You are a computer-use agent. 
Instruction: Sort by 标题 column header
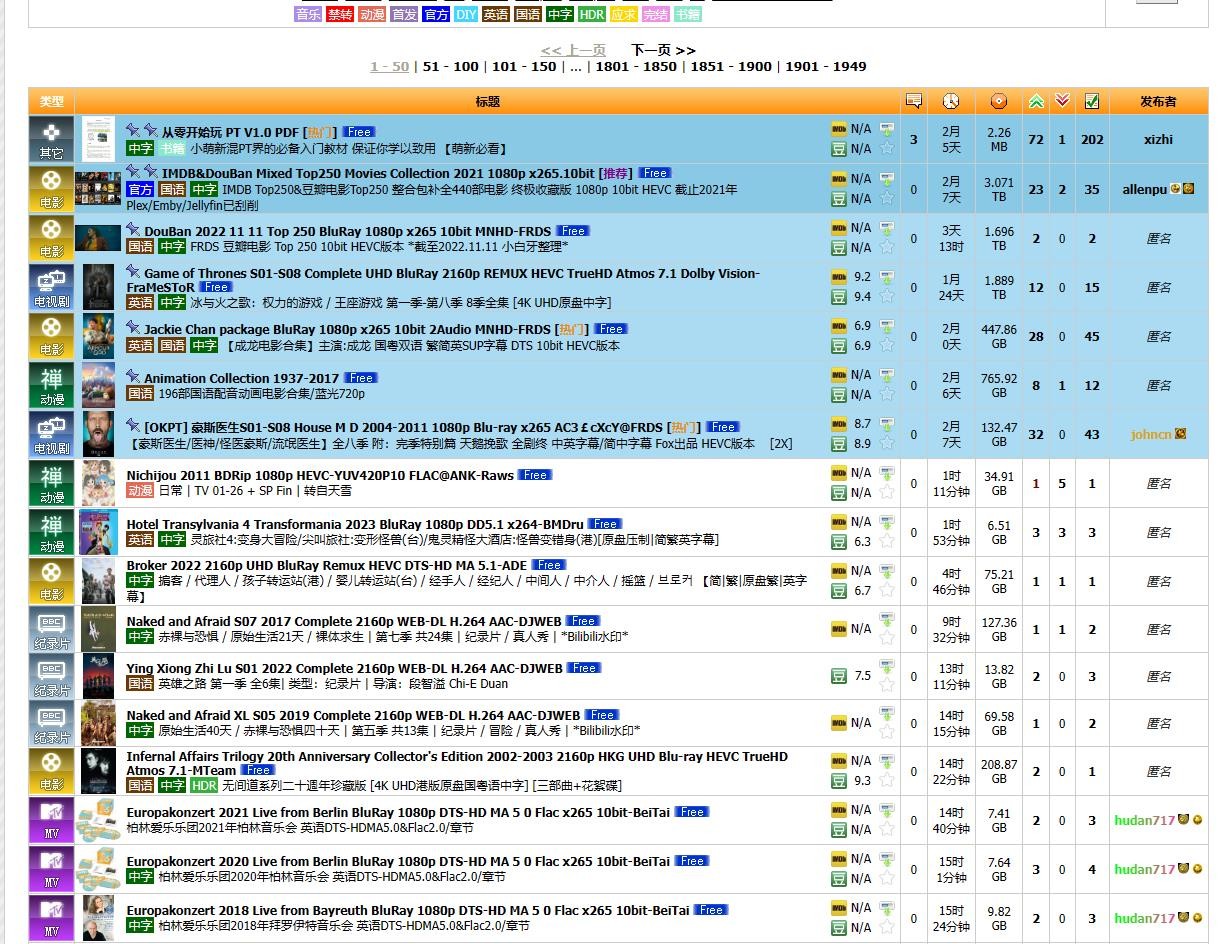(488, 101)
